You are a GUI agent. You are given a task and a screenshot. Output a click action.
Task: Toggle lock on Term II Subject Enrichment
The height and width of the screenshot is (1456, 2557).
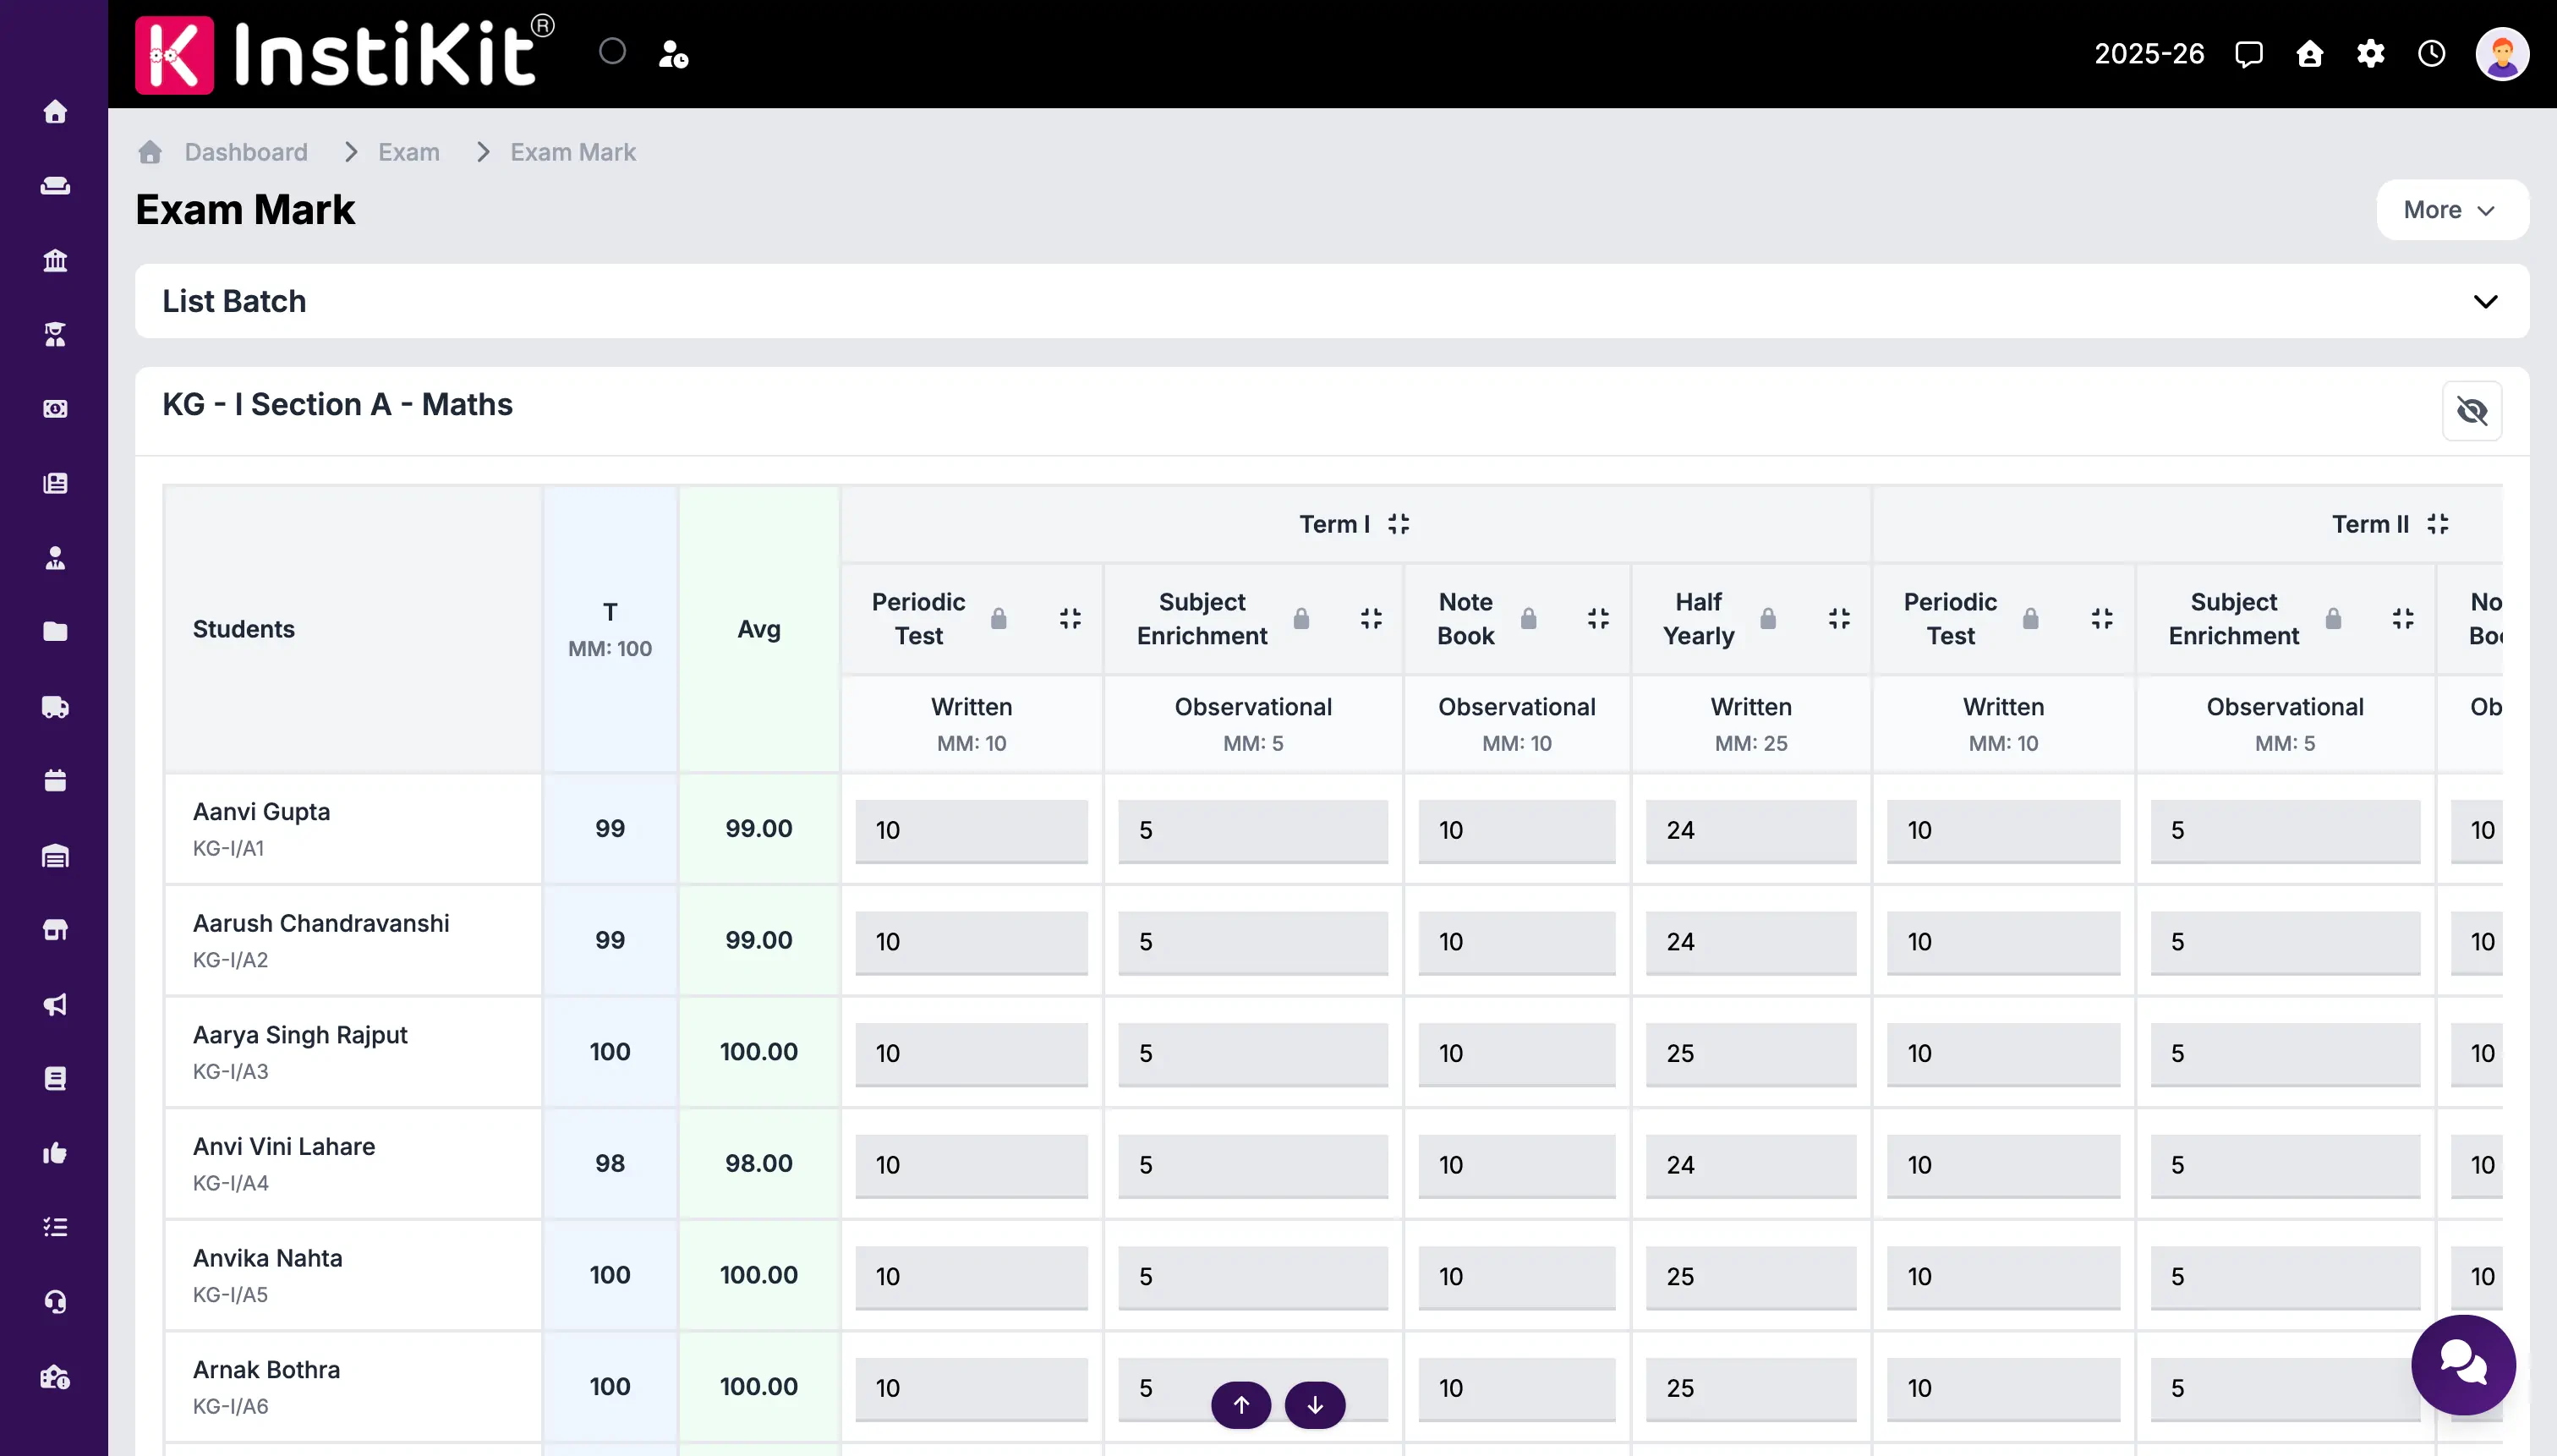2333,619
